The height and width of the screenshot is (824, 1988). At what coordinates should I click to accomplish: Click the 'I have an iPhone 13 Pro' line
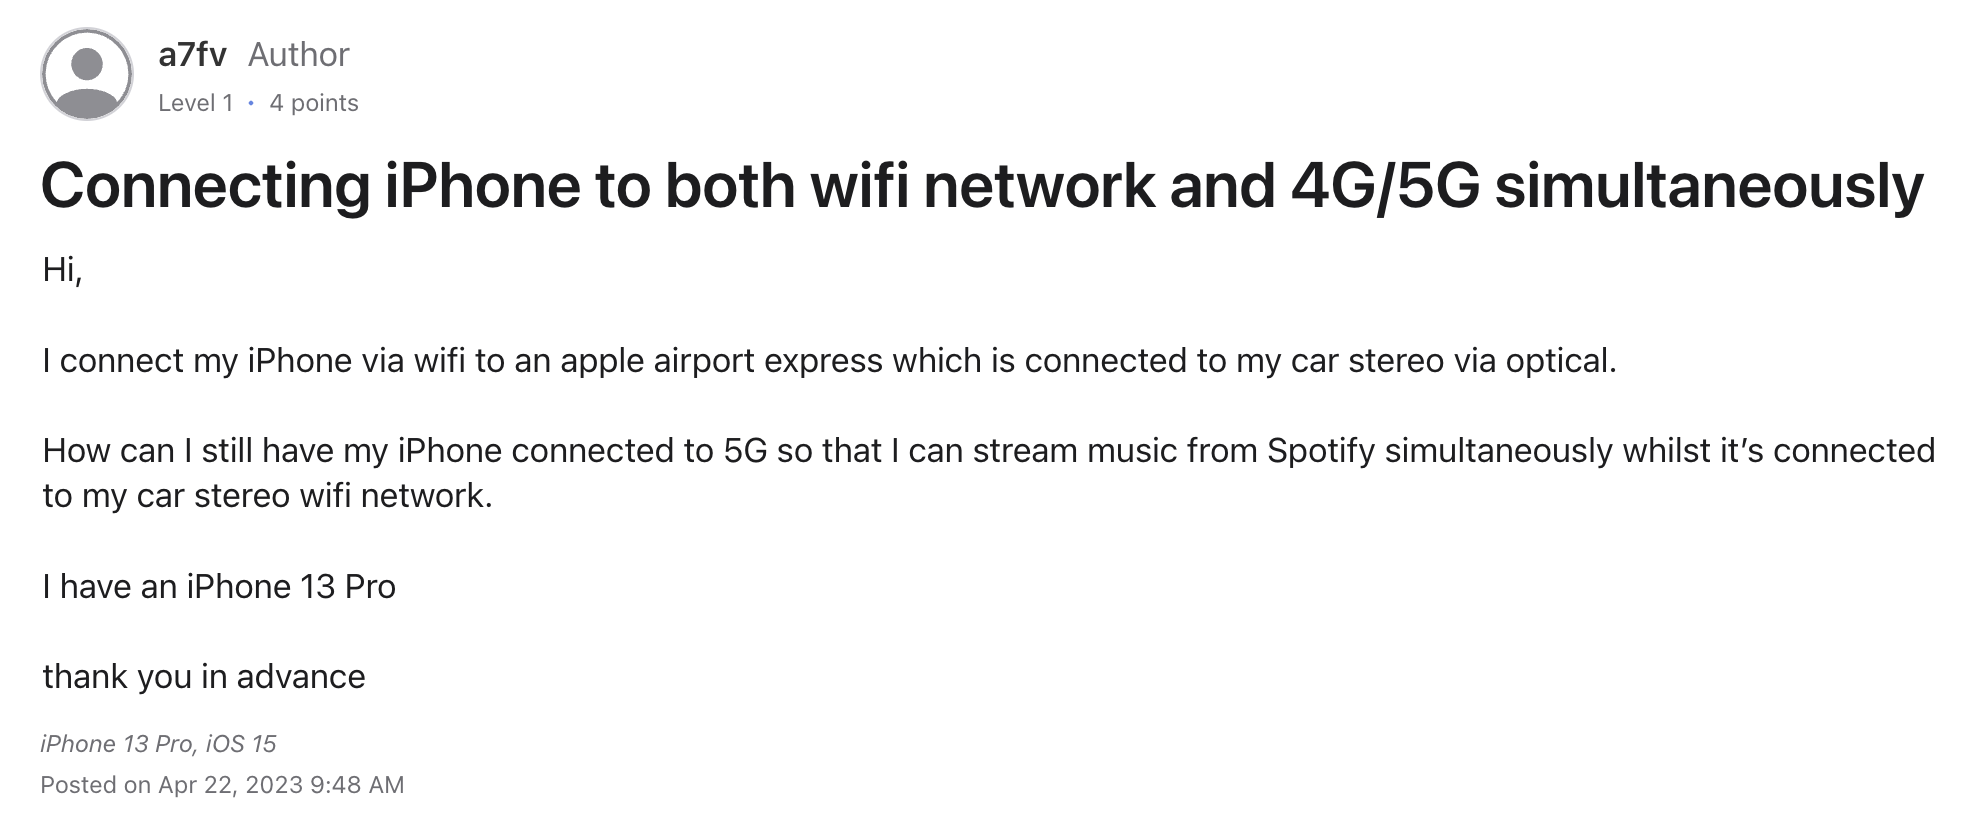point(219,587)
